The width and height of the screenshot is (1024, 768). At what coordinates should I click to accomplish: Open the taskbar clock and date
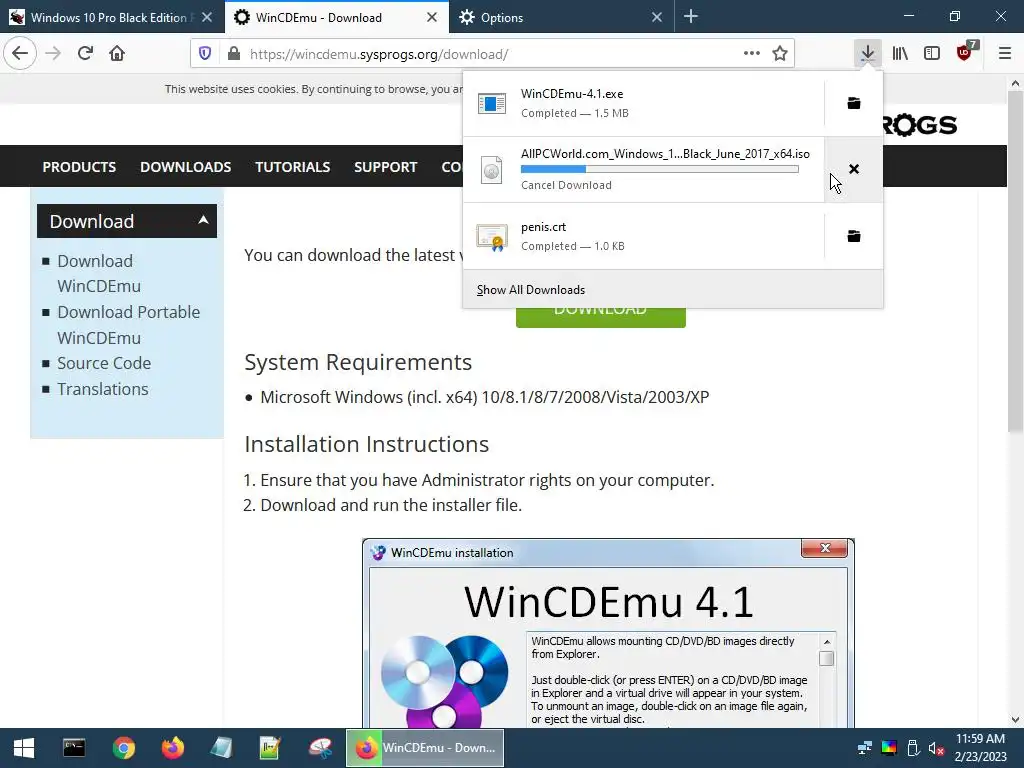[x=980, y=748]
